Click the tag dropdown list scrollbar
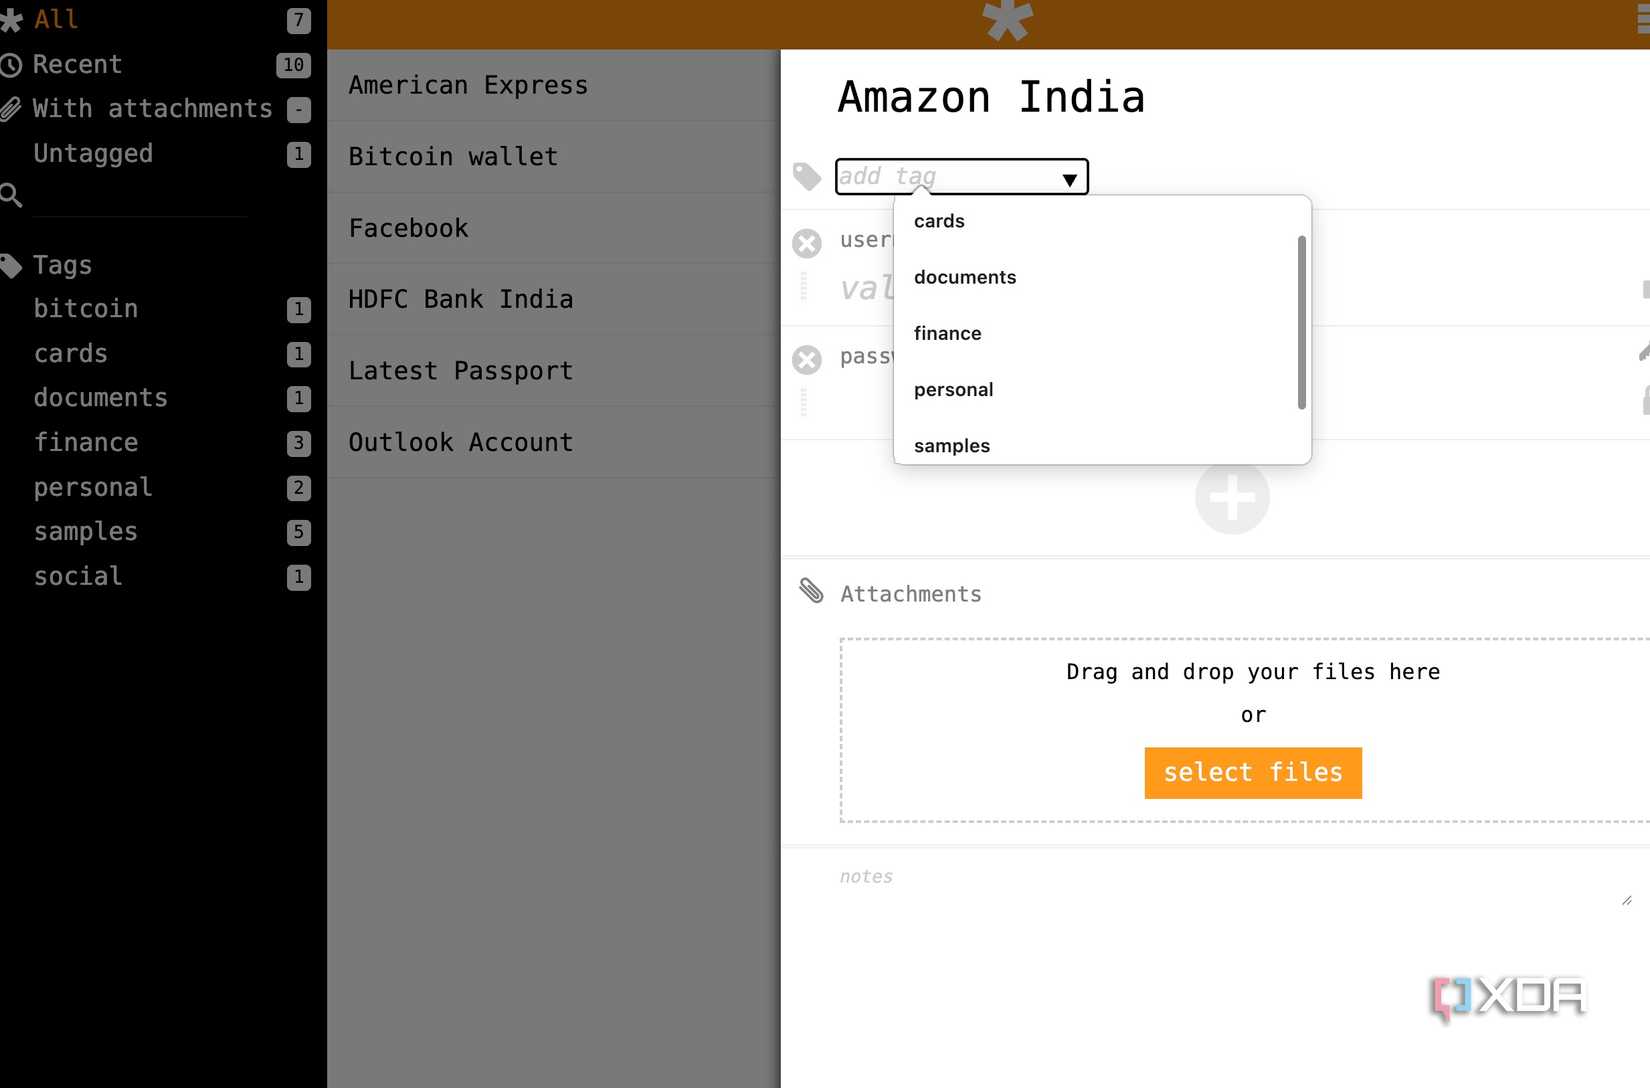 [x=1301, y=322]
